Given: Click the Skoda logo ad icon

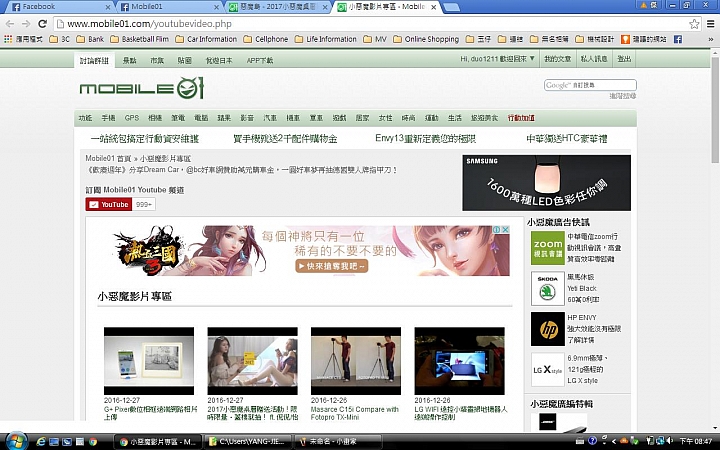Looking at the screenshot, I should [547, 288].
